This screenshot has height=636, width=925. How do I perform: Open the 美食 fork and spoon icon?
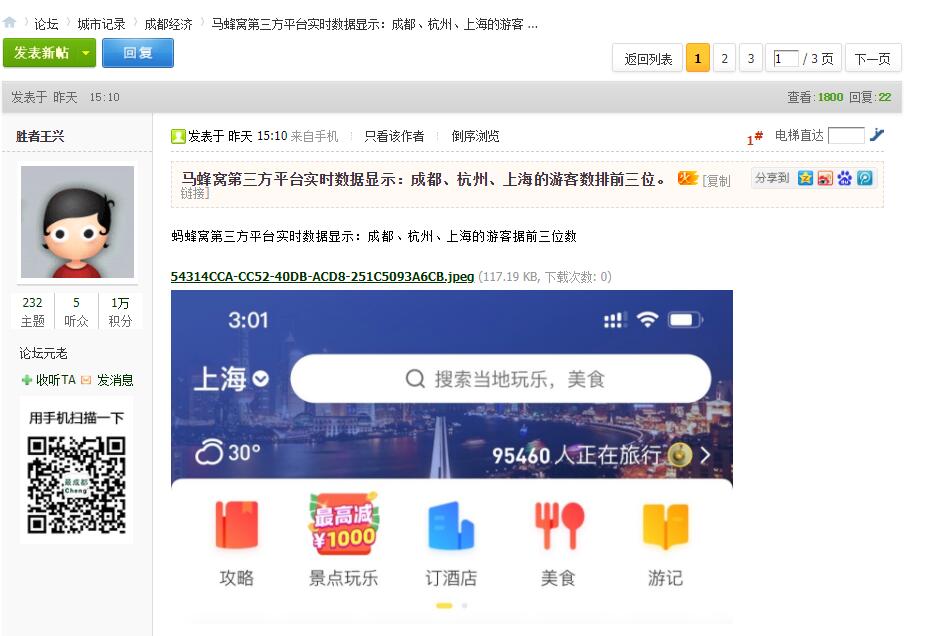[x=559, y=525]
